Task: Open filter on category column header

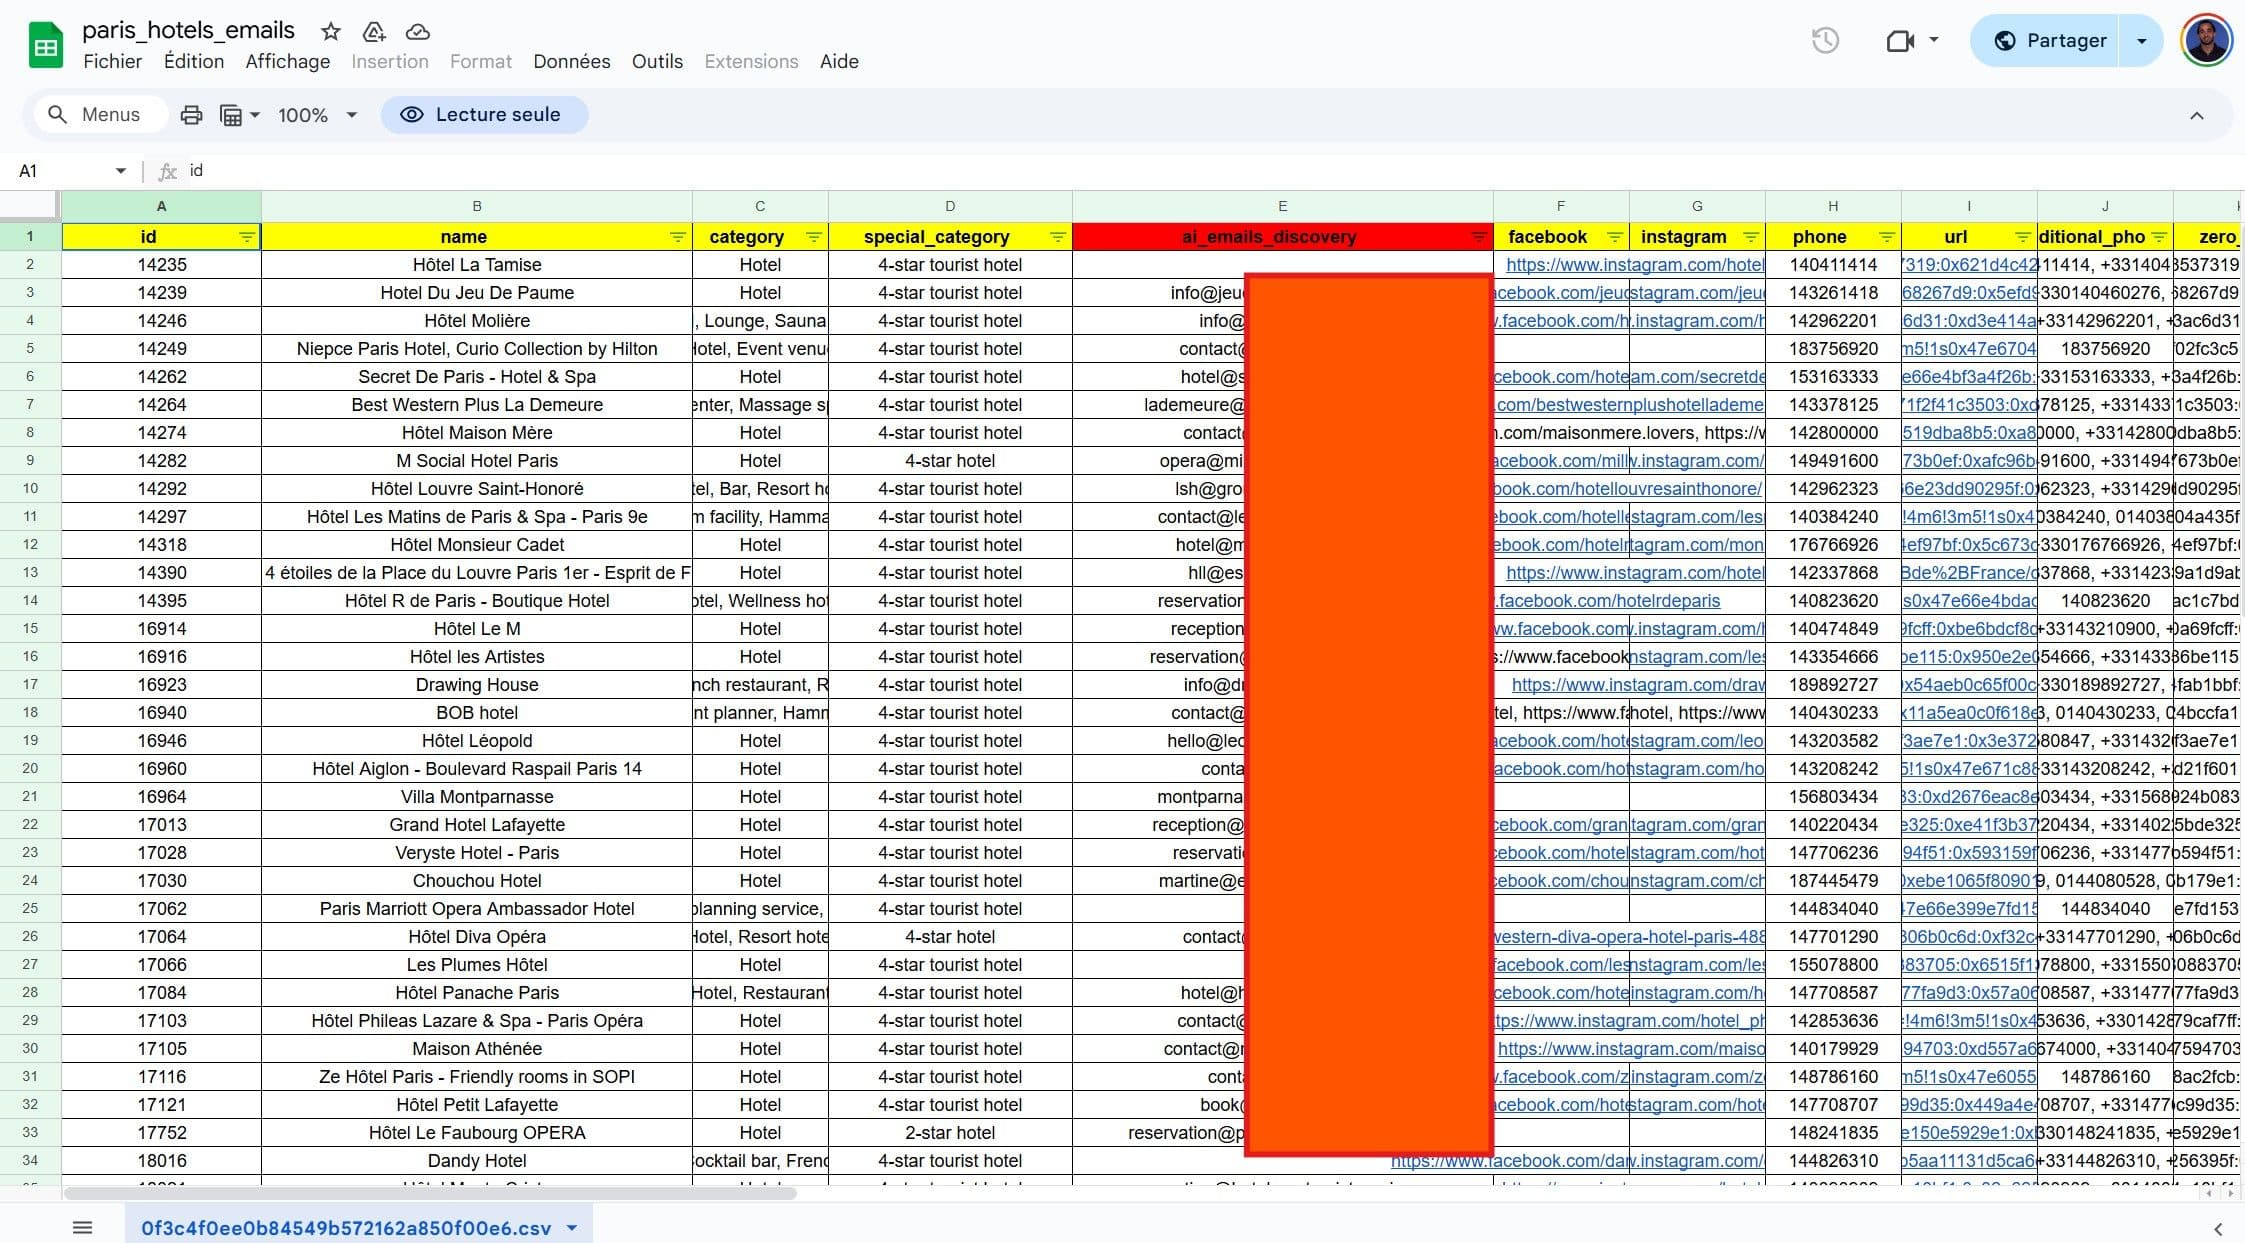Action: [x=814, y=237]
